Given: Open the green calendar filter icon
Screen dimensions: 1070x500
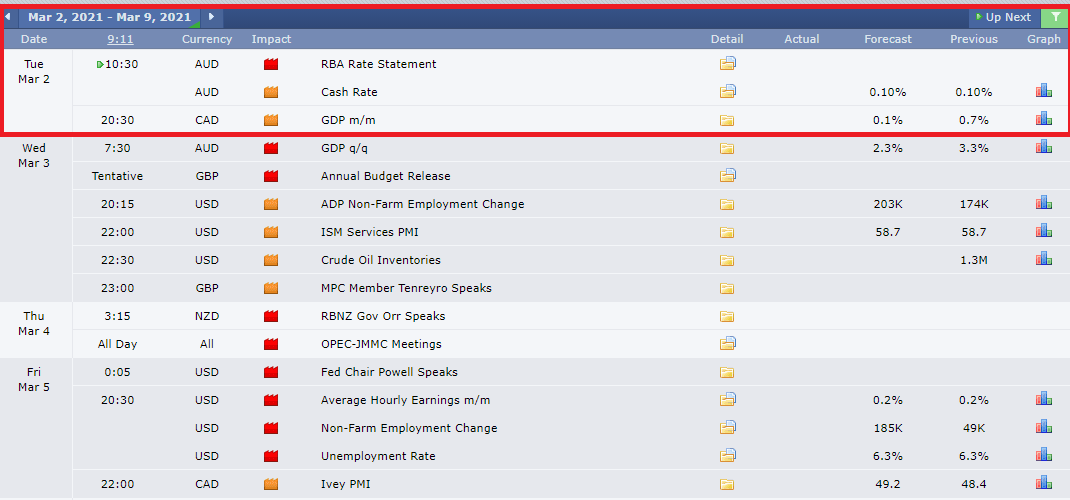Looking at the screenshot, I should tap(1055, 17).
